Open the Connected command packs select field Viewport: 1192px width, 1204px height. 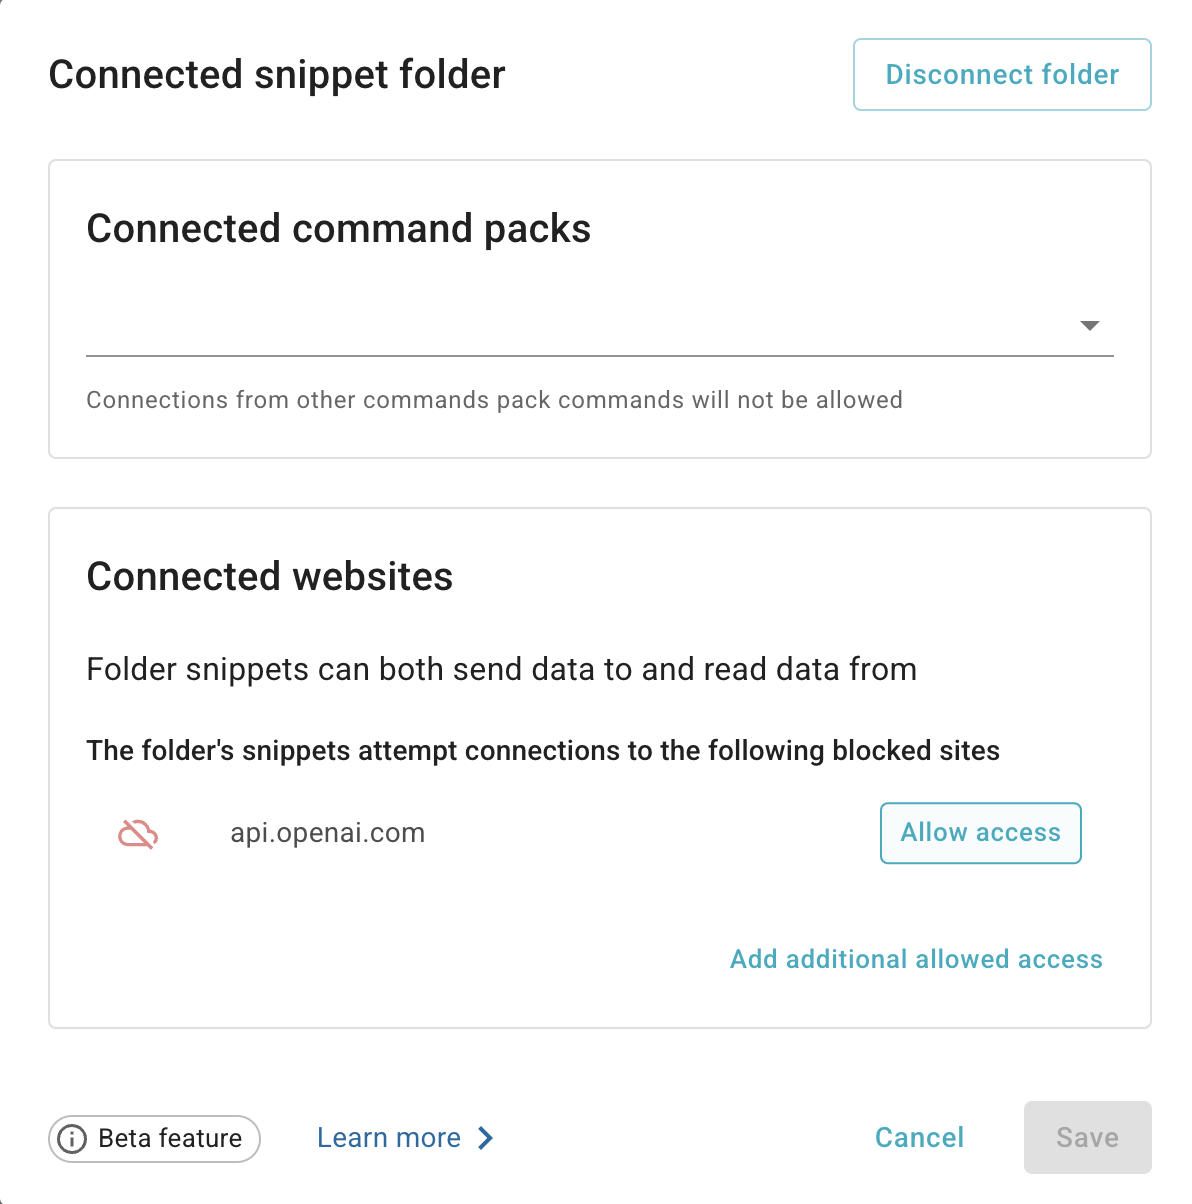tap(600, 326)
